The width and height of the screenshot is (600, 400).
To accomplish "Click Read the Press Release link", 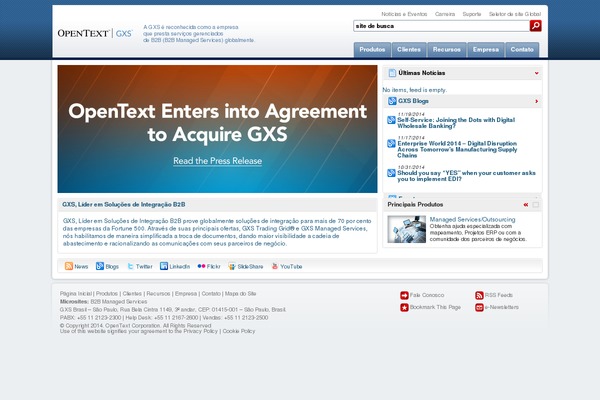I will click(x=217, y=161).
